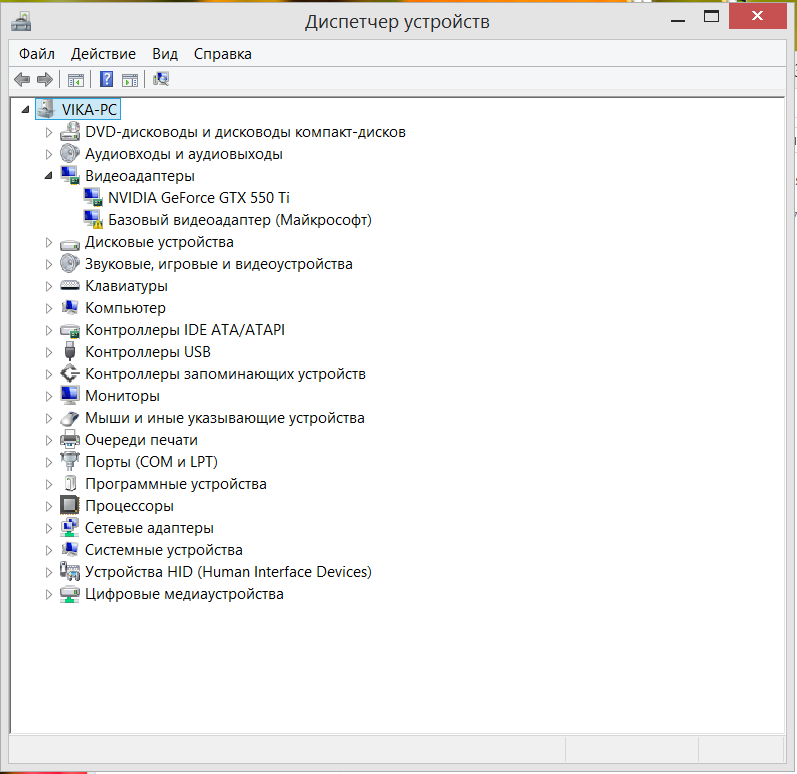The image size is (797, 774).
Task: Expand the Системные устройства category
Action: click(48, 550)
